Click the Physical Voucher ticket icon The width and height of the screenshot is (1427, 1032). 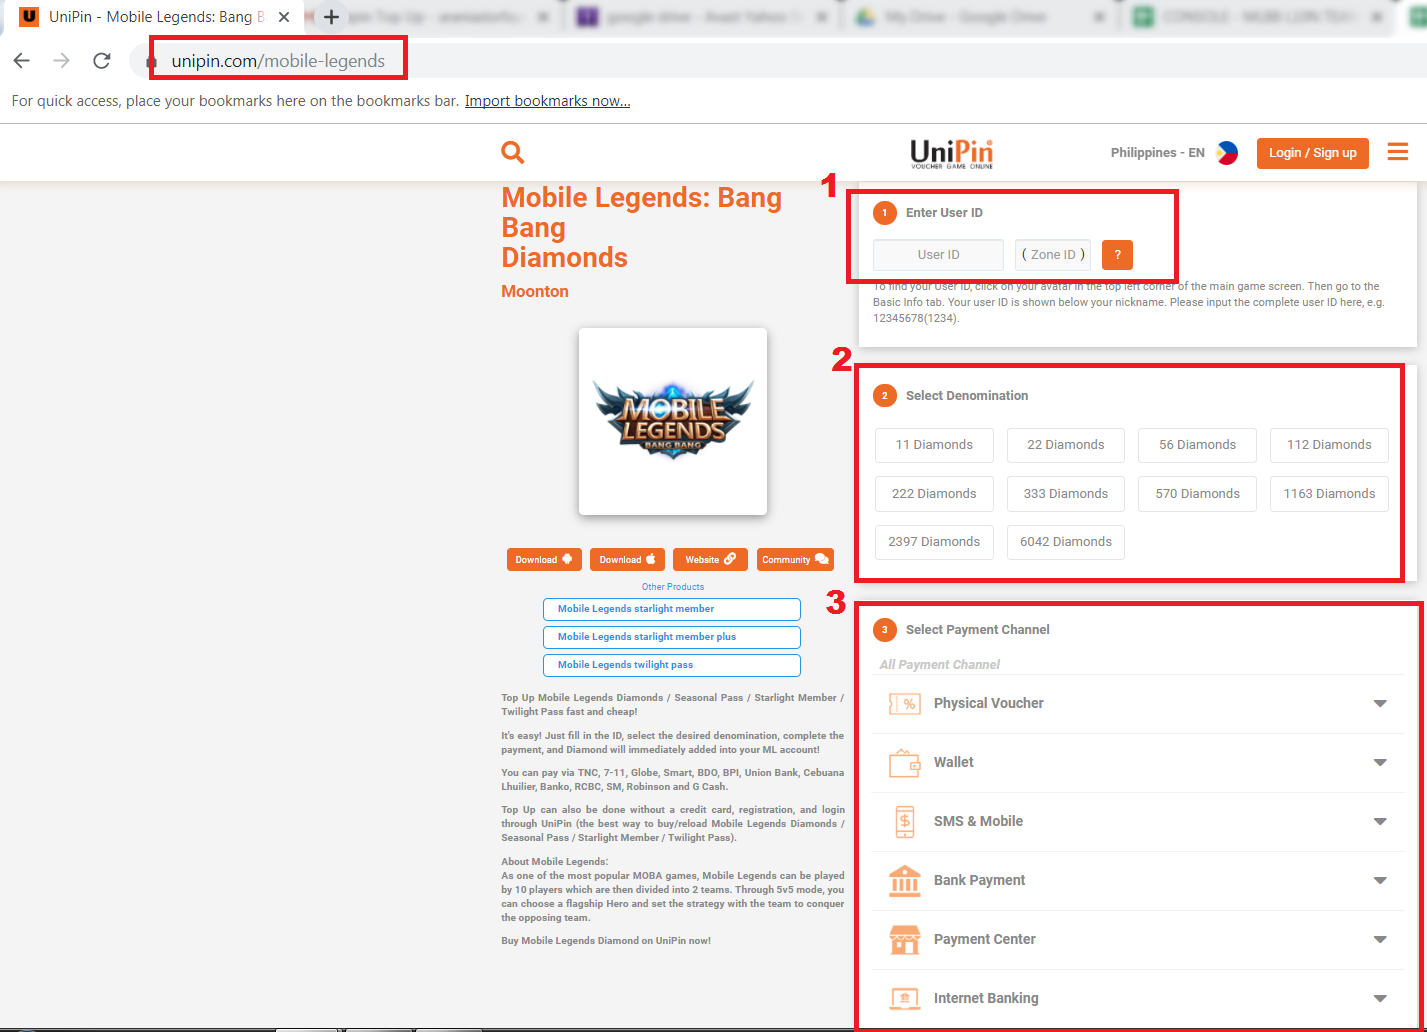[905, 704]
